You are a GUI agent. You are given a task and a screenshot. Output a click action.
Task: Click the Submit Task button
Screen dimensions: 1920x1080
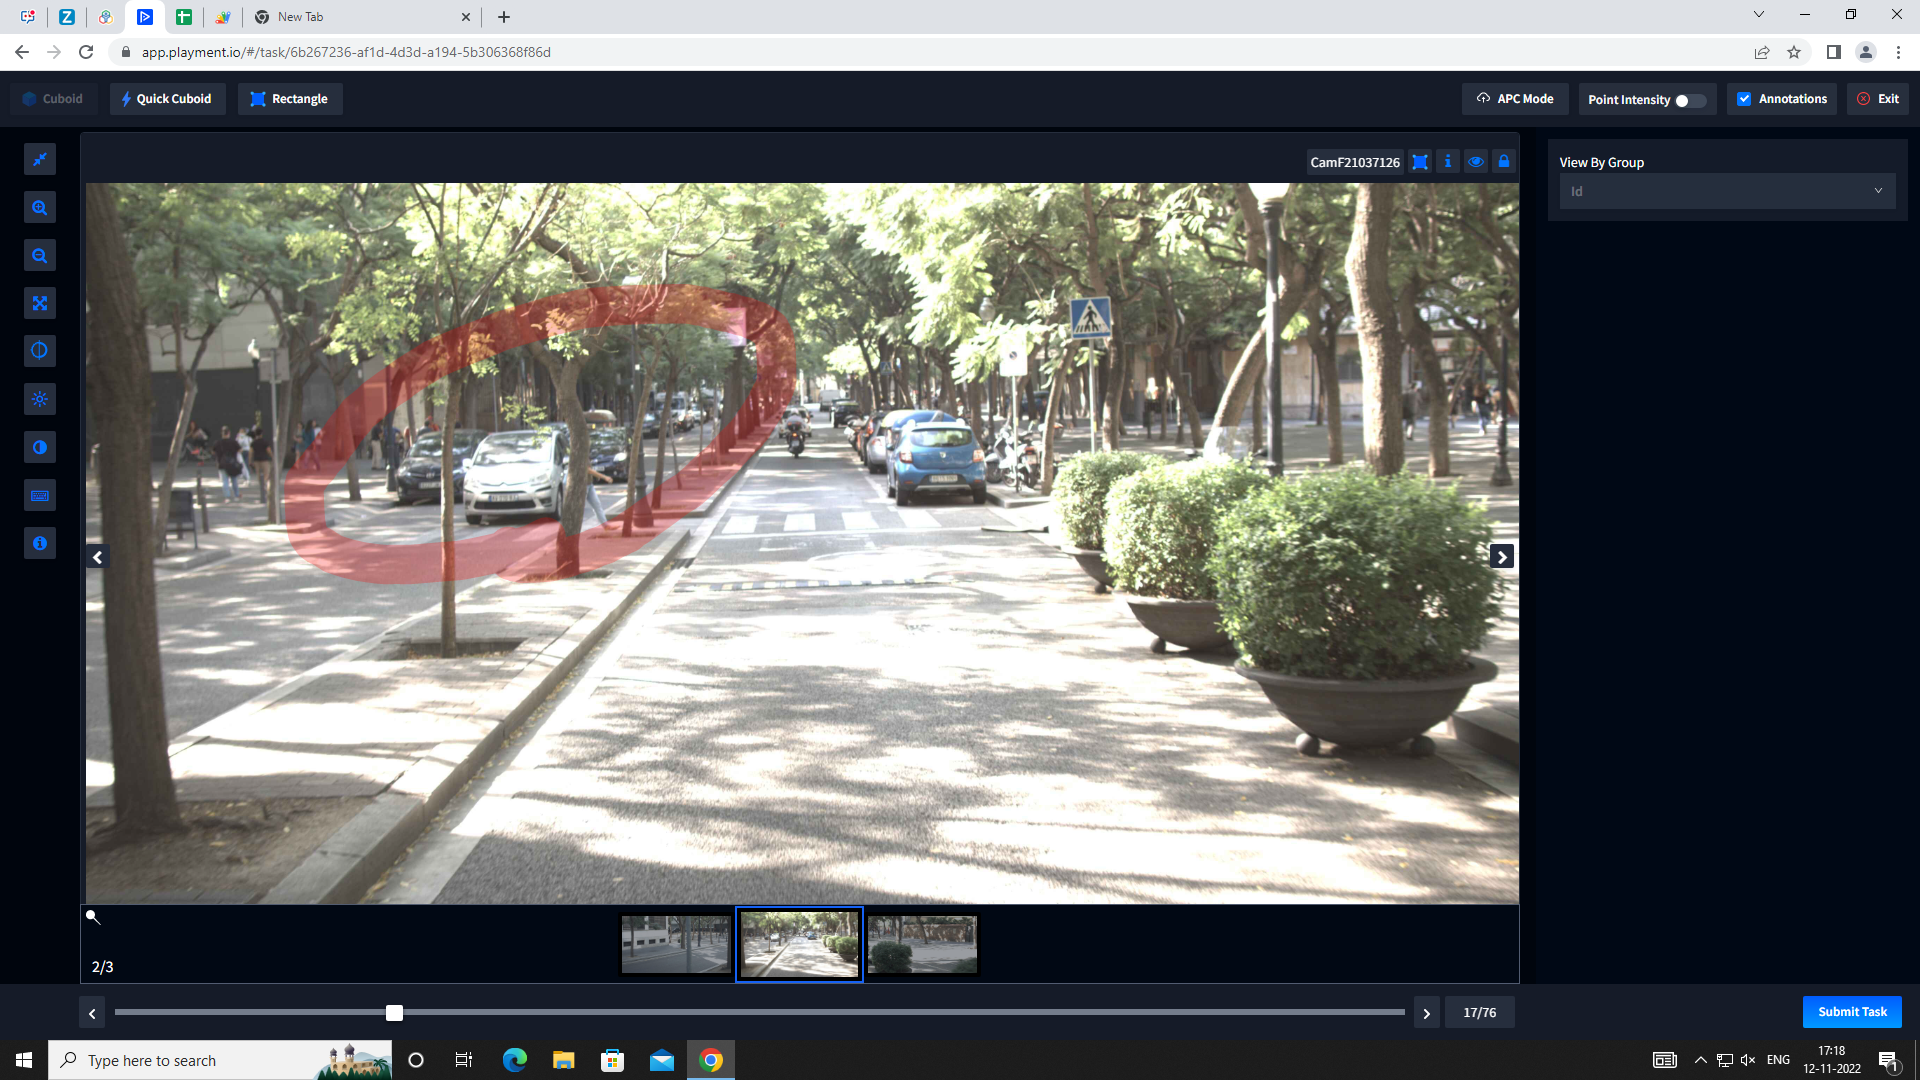coord(1851,1012)
